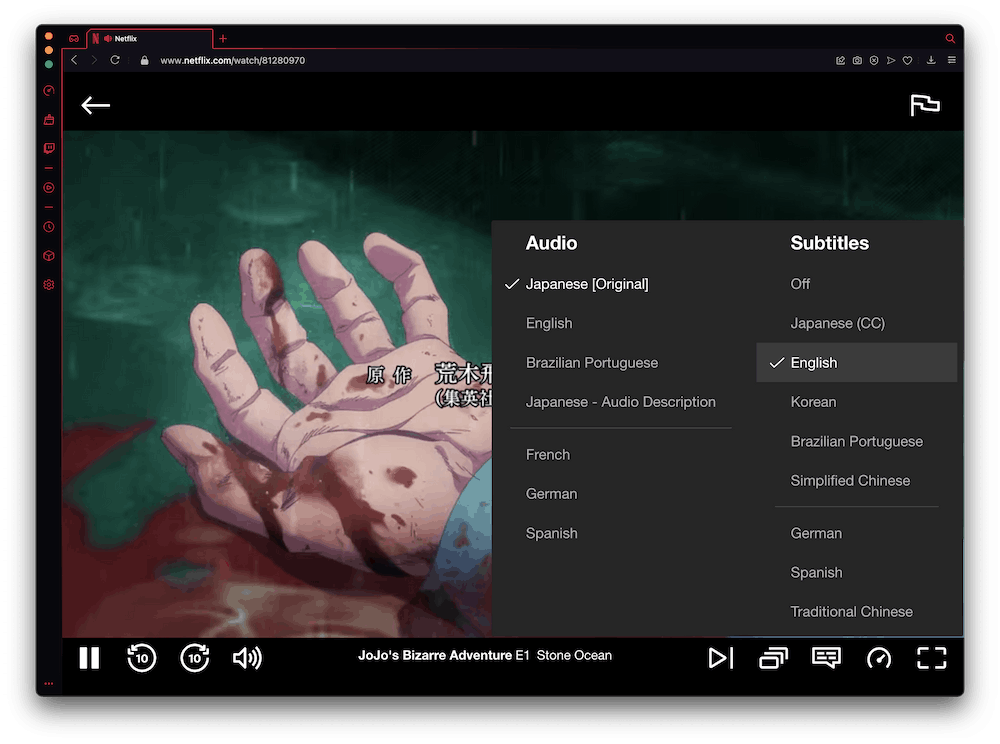The image size is (1000, 744).
Task: Open a new browser tab
Action: (223, 39)
